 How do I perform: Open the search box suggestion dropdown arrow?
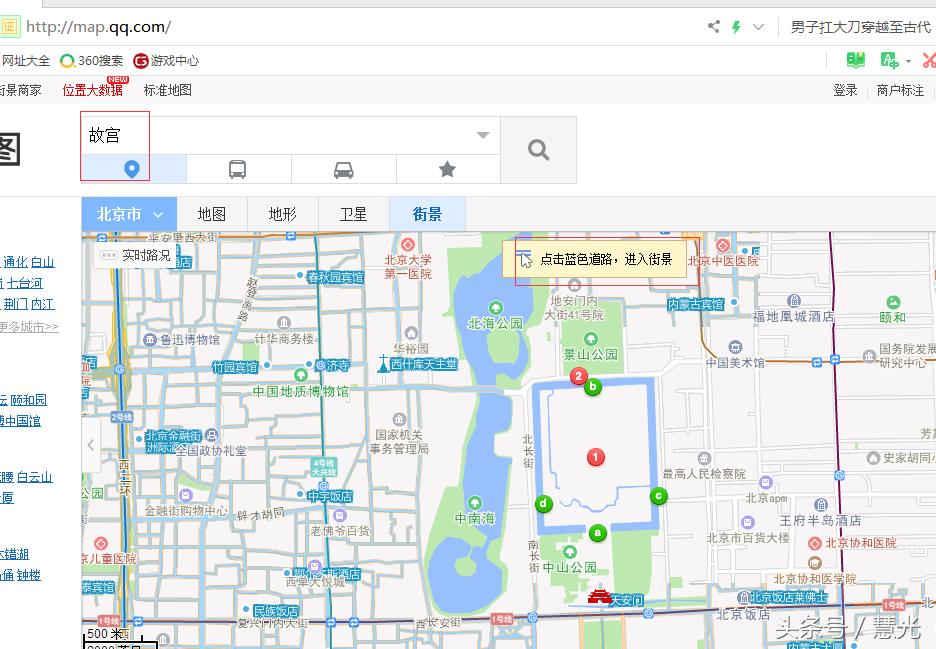(x=482, y=134)
